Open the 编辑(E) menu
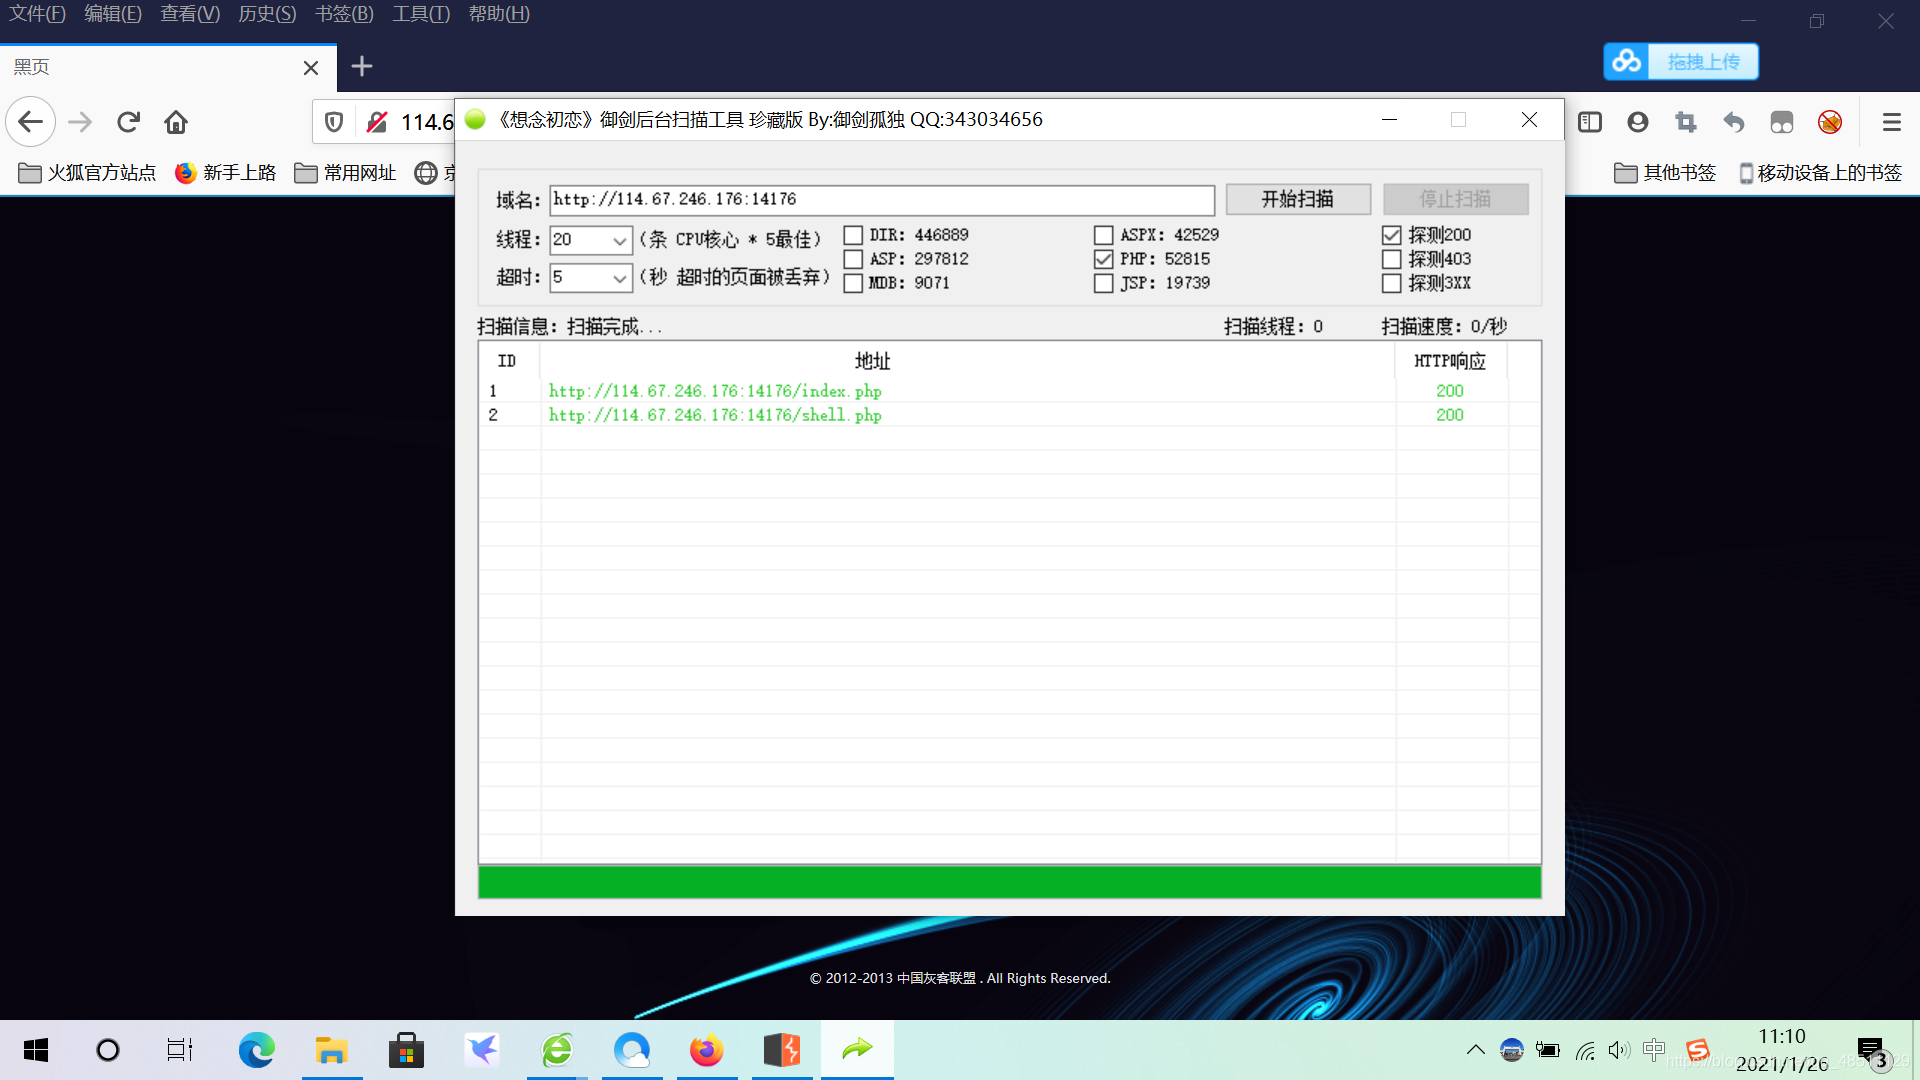 point(113,14)
